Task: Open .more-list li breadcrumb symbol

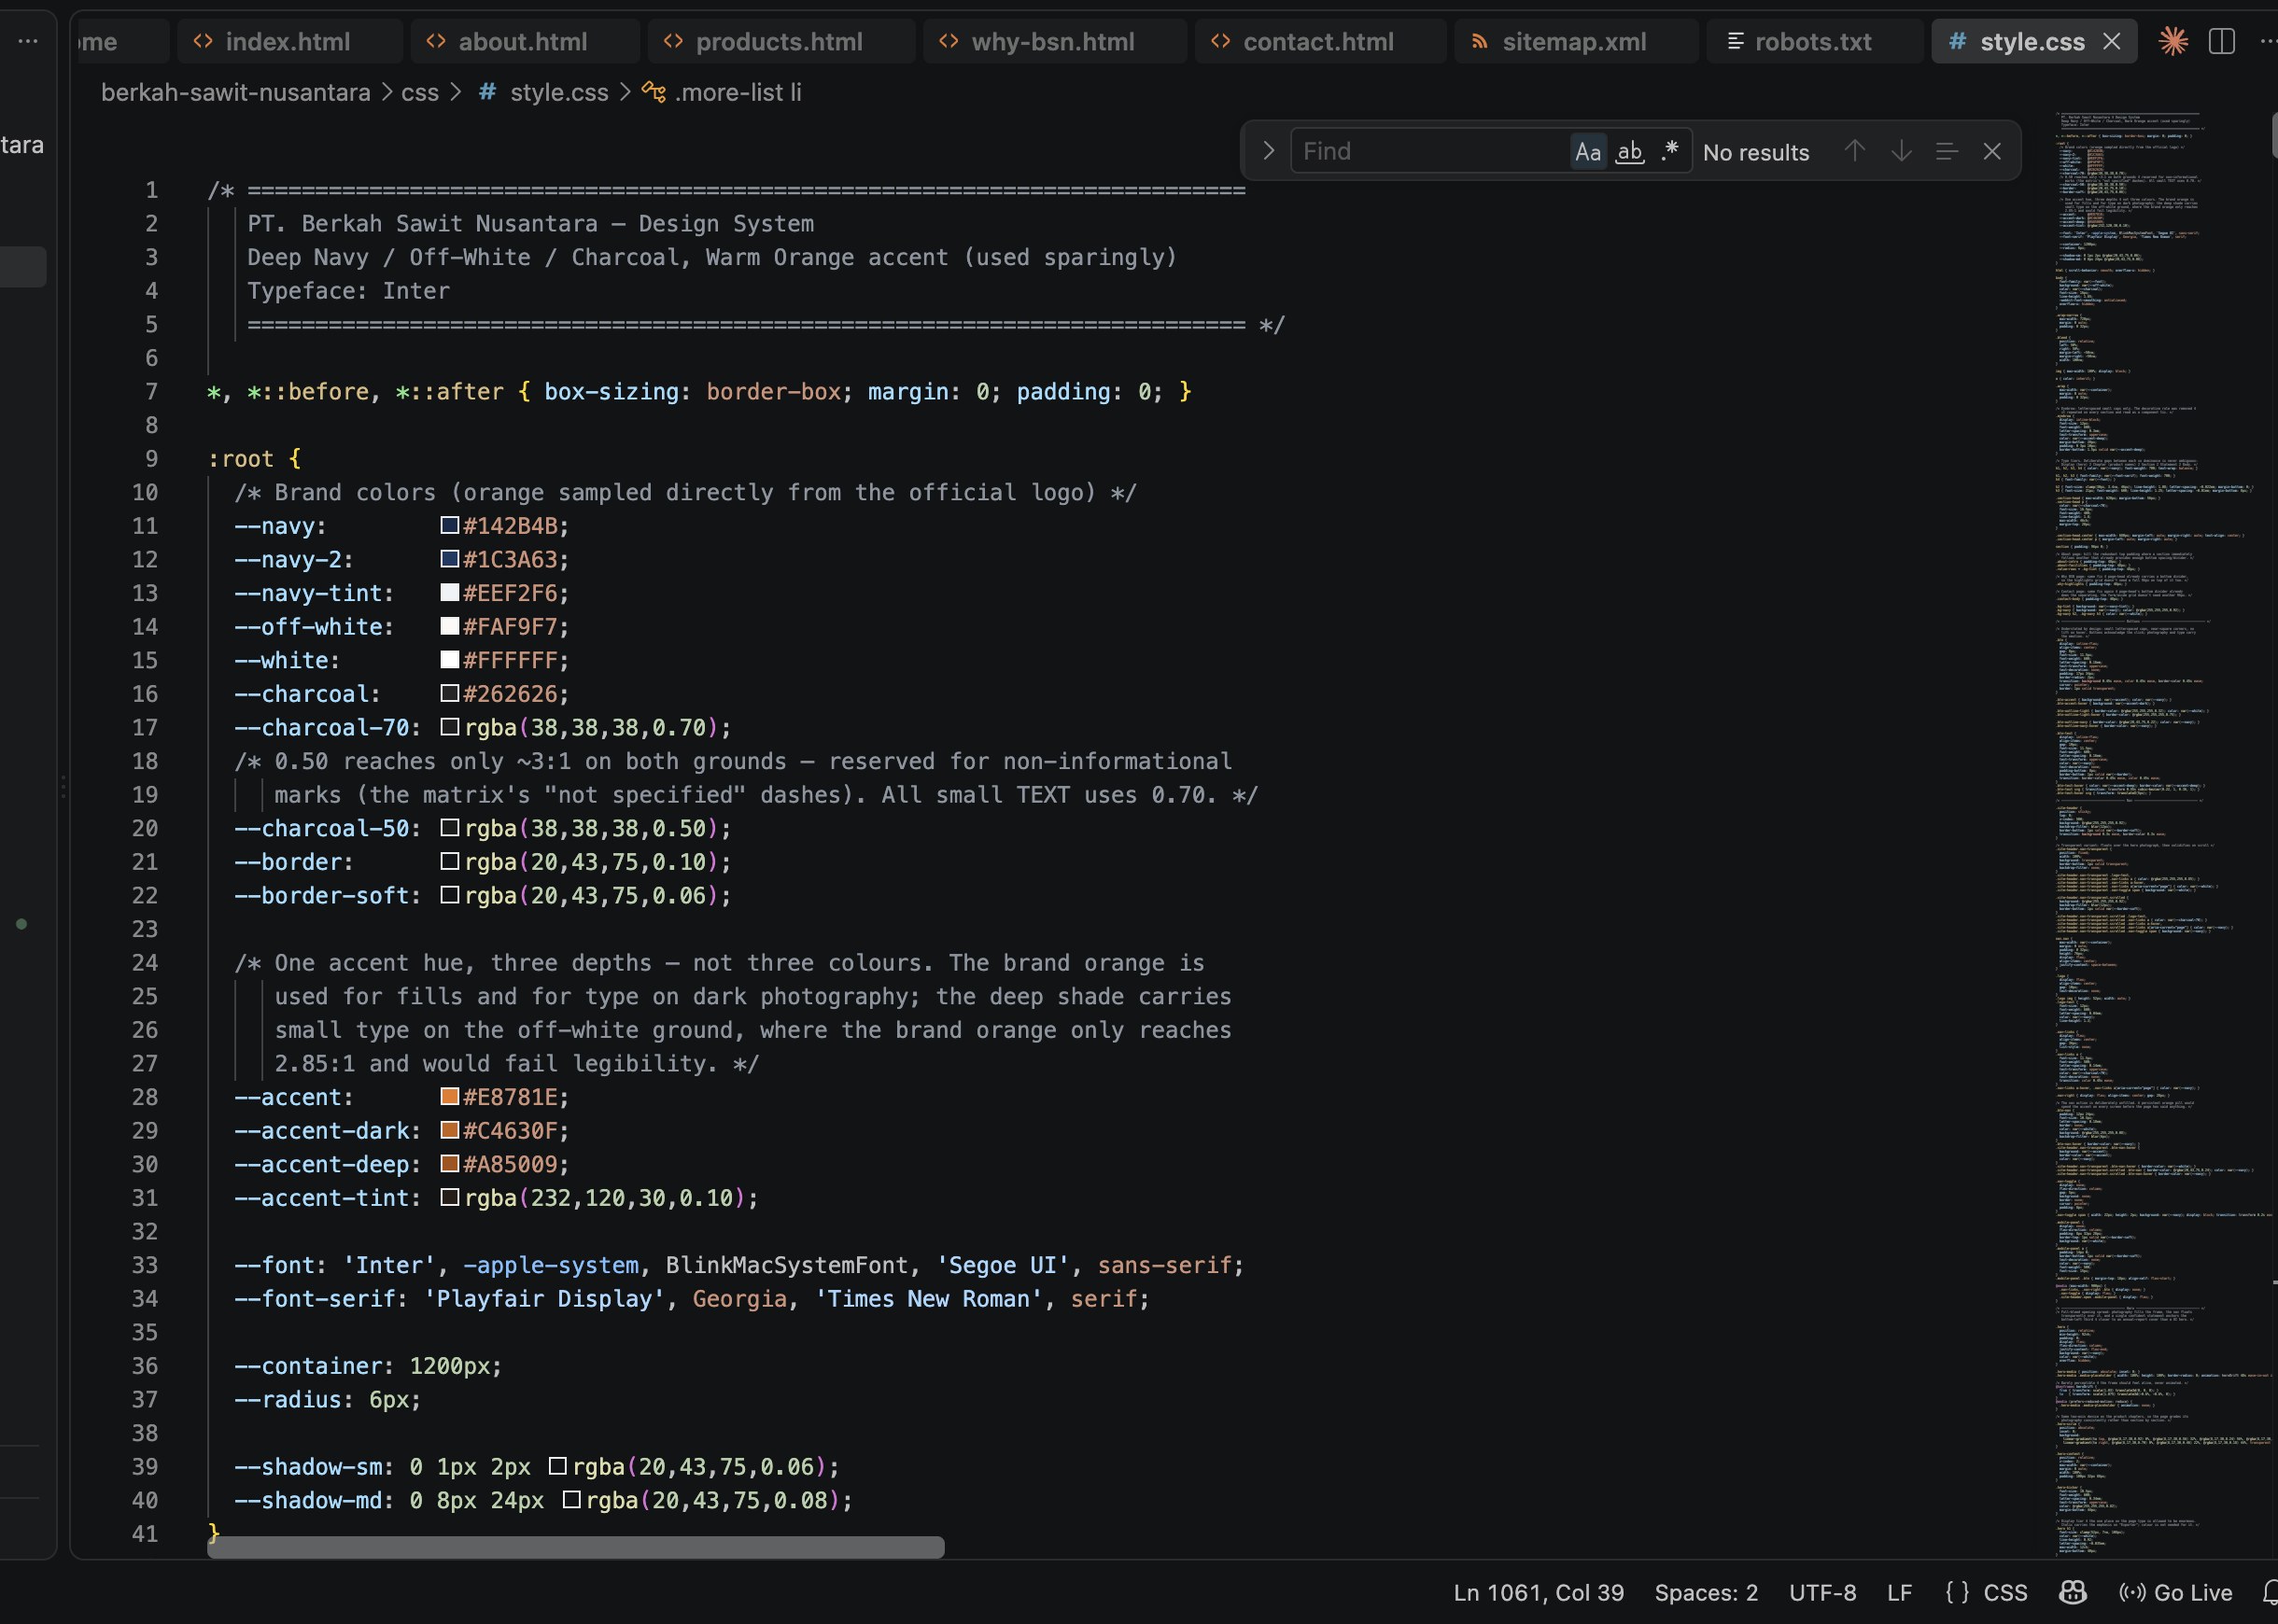Action: click(722, 92)
